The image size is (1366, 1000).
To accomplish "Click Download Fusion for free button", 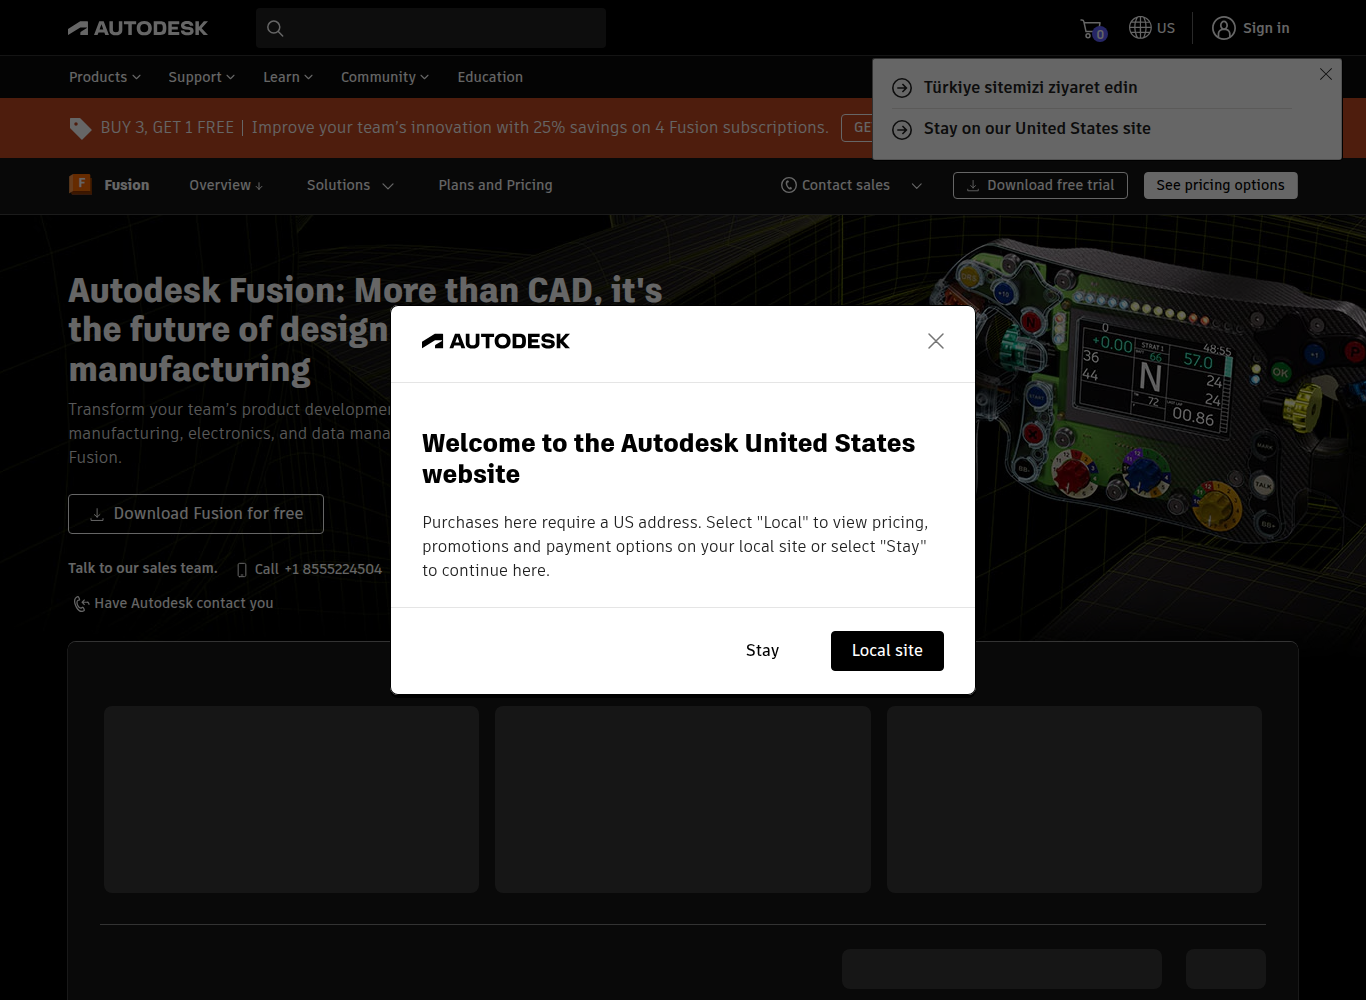I will [x=196, y=514].
